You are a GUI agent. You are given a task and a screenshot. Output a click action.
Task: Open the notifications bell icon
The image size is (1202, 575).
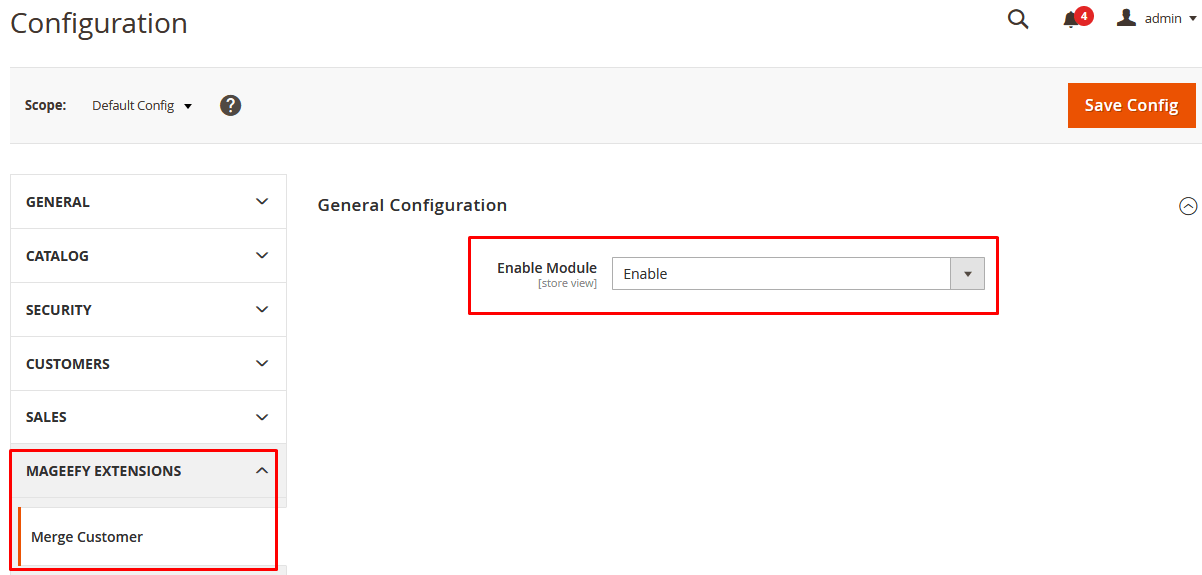point(1071,20)
